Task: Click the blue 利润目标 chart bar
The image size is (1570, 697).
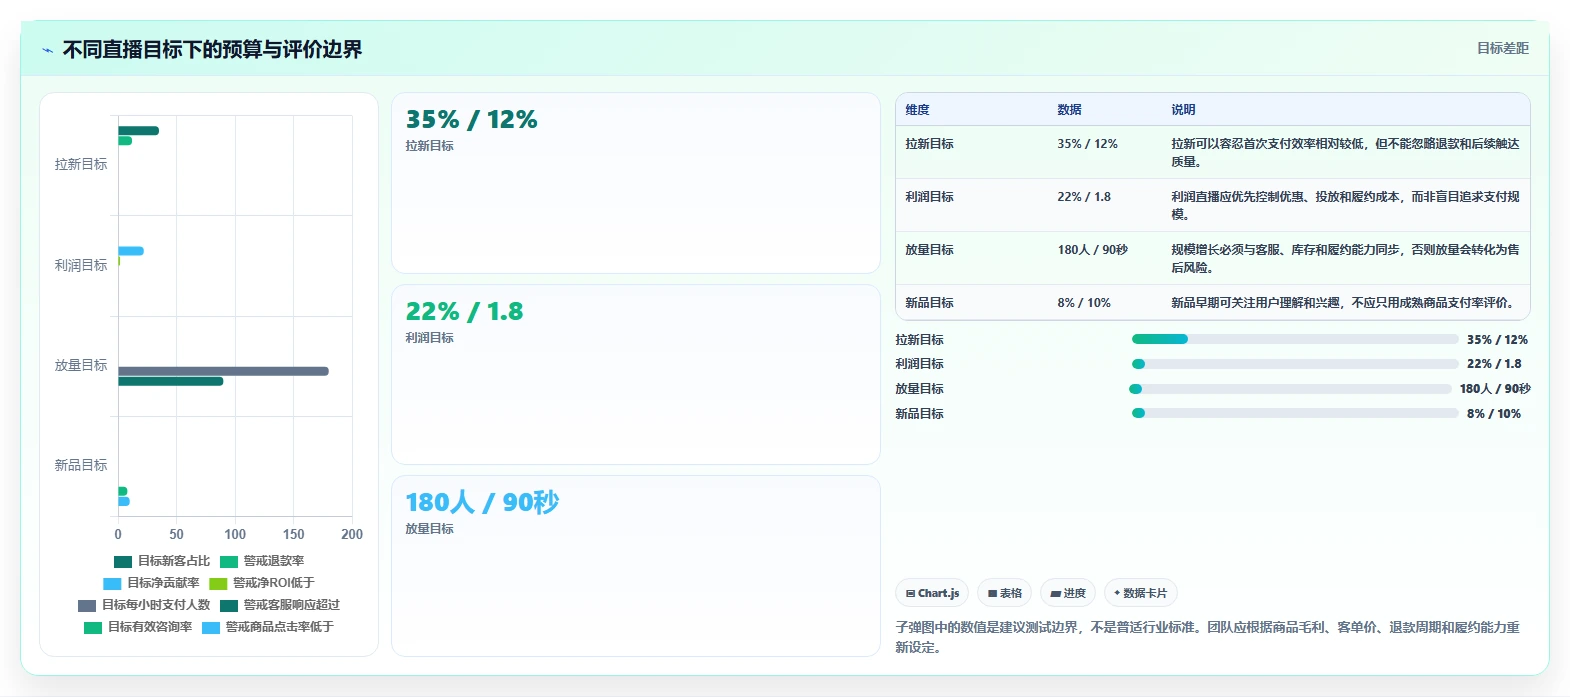Action: (x=131, y=251)
